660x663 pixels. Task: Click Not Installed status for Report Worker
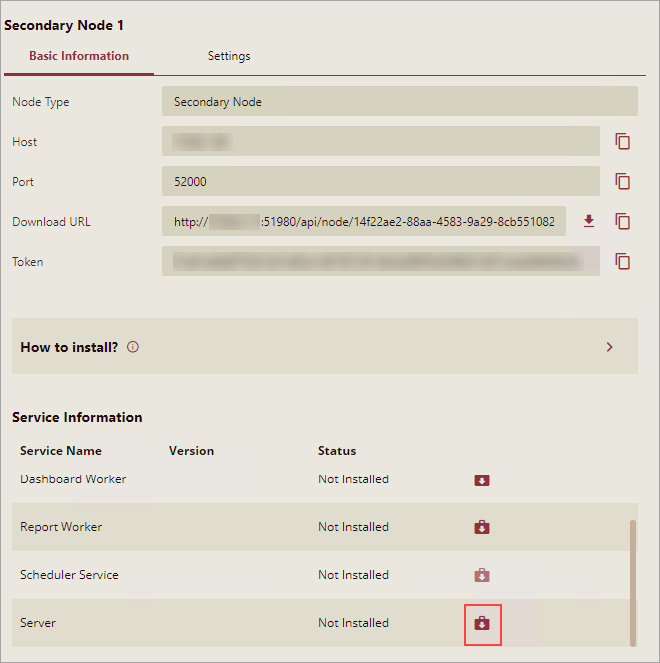pyautogui.click(x=353, y=527)
